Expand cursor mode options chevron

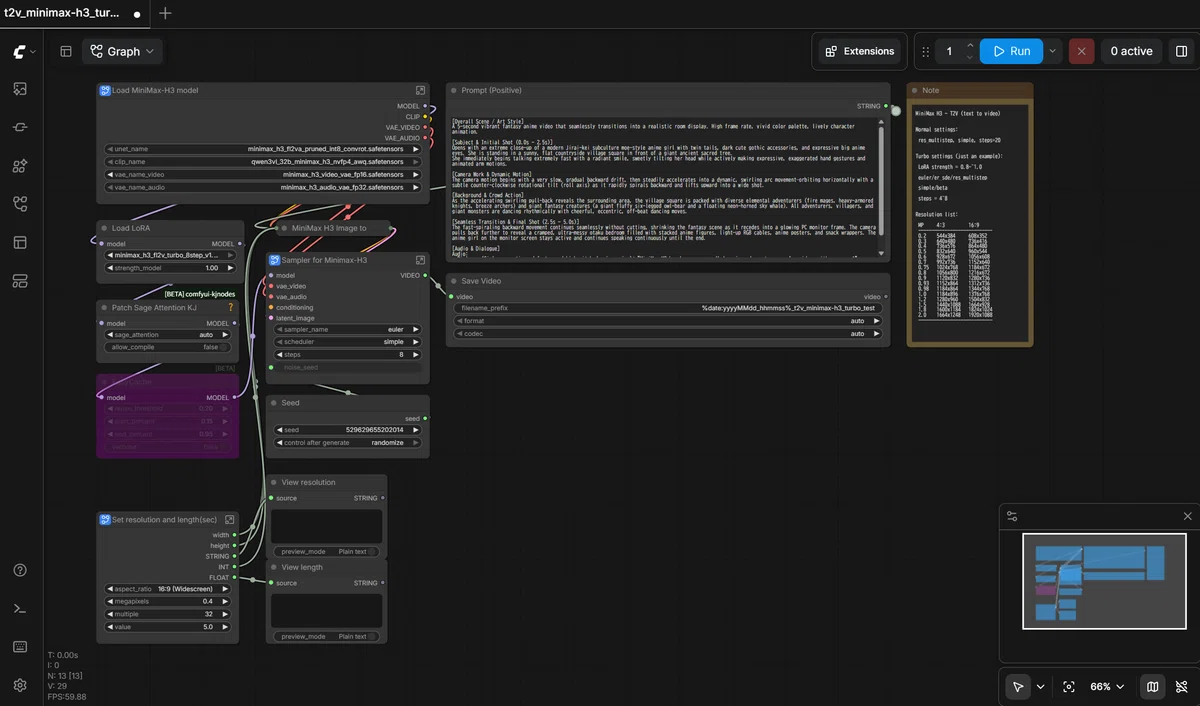(1040, 687)
